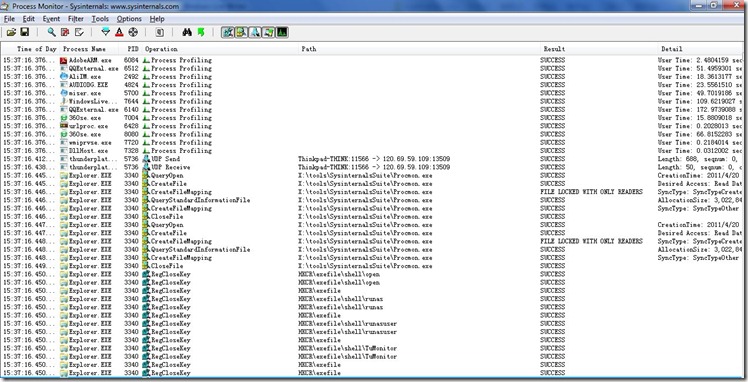This screenshot has height=382, width=748.
Task: Select the row with PID 6140
Action: (x=372, y=110)
